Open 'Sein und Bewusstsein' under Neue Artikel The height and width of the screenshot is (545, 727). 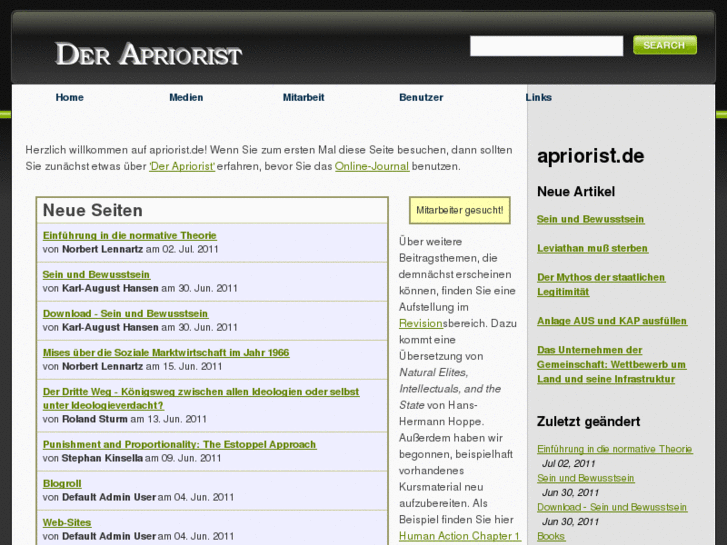[x=590, y=219]
